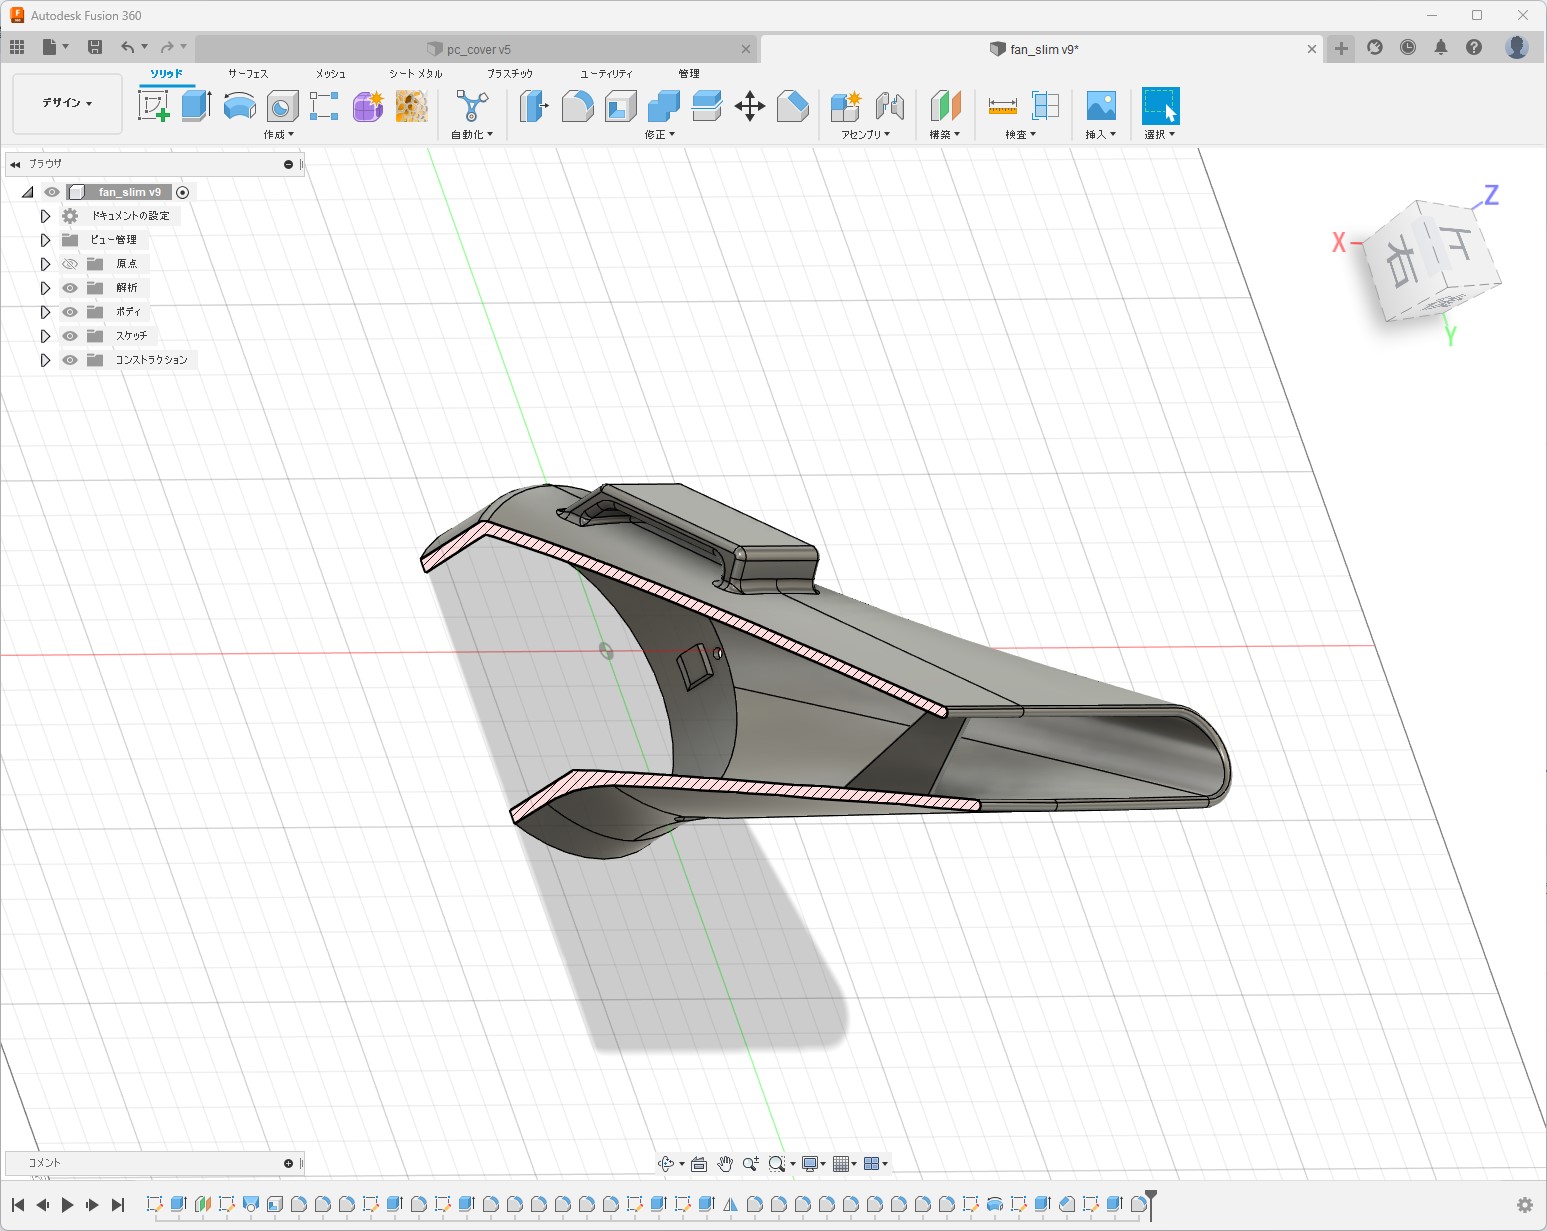Open the 修正 dropdown menu
Screen dimensions: 1547x1231
[660, 134]
